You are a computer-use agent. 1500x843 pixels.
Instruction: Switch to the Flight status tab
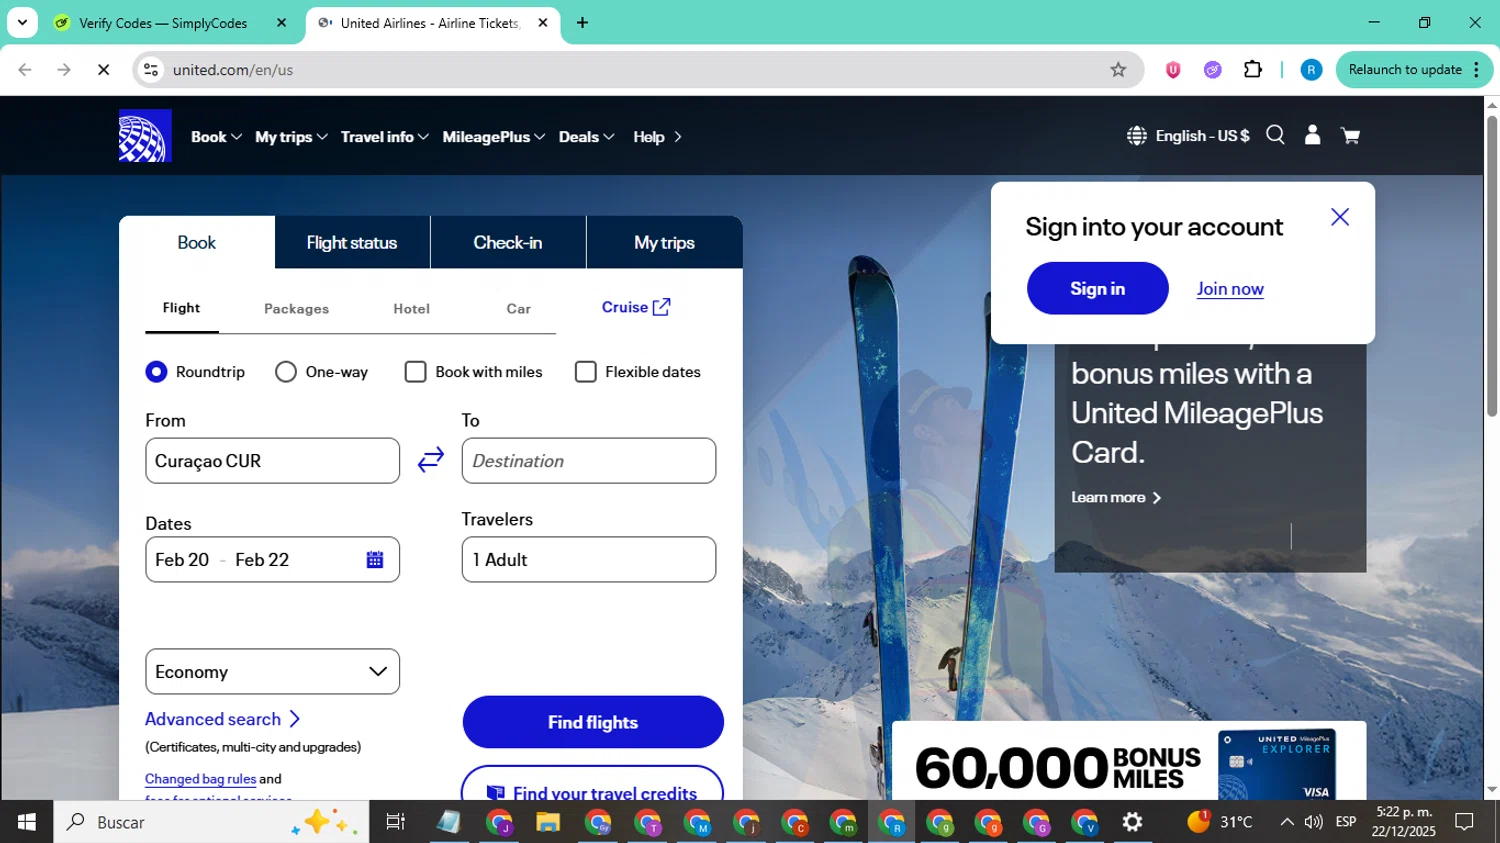coord(352,242)
